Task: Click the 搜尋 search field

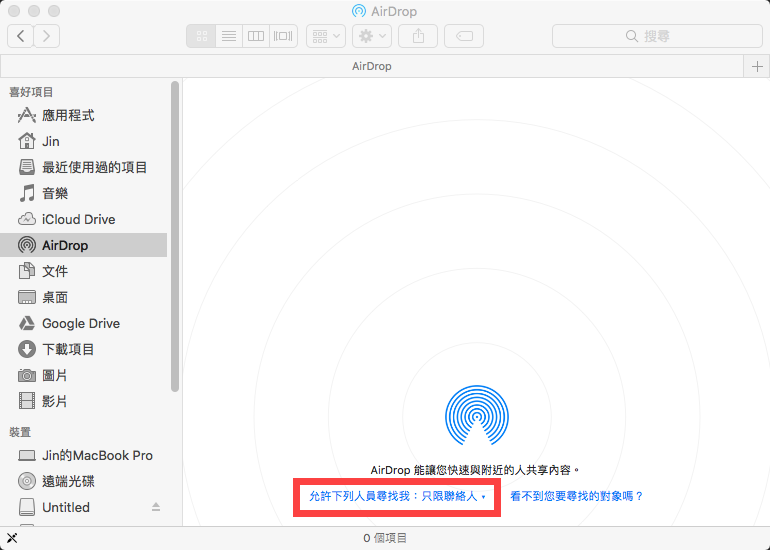Action: pyautogui.click(x=657, y=36)
